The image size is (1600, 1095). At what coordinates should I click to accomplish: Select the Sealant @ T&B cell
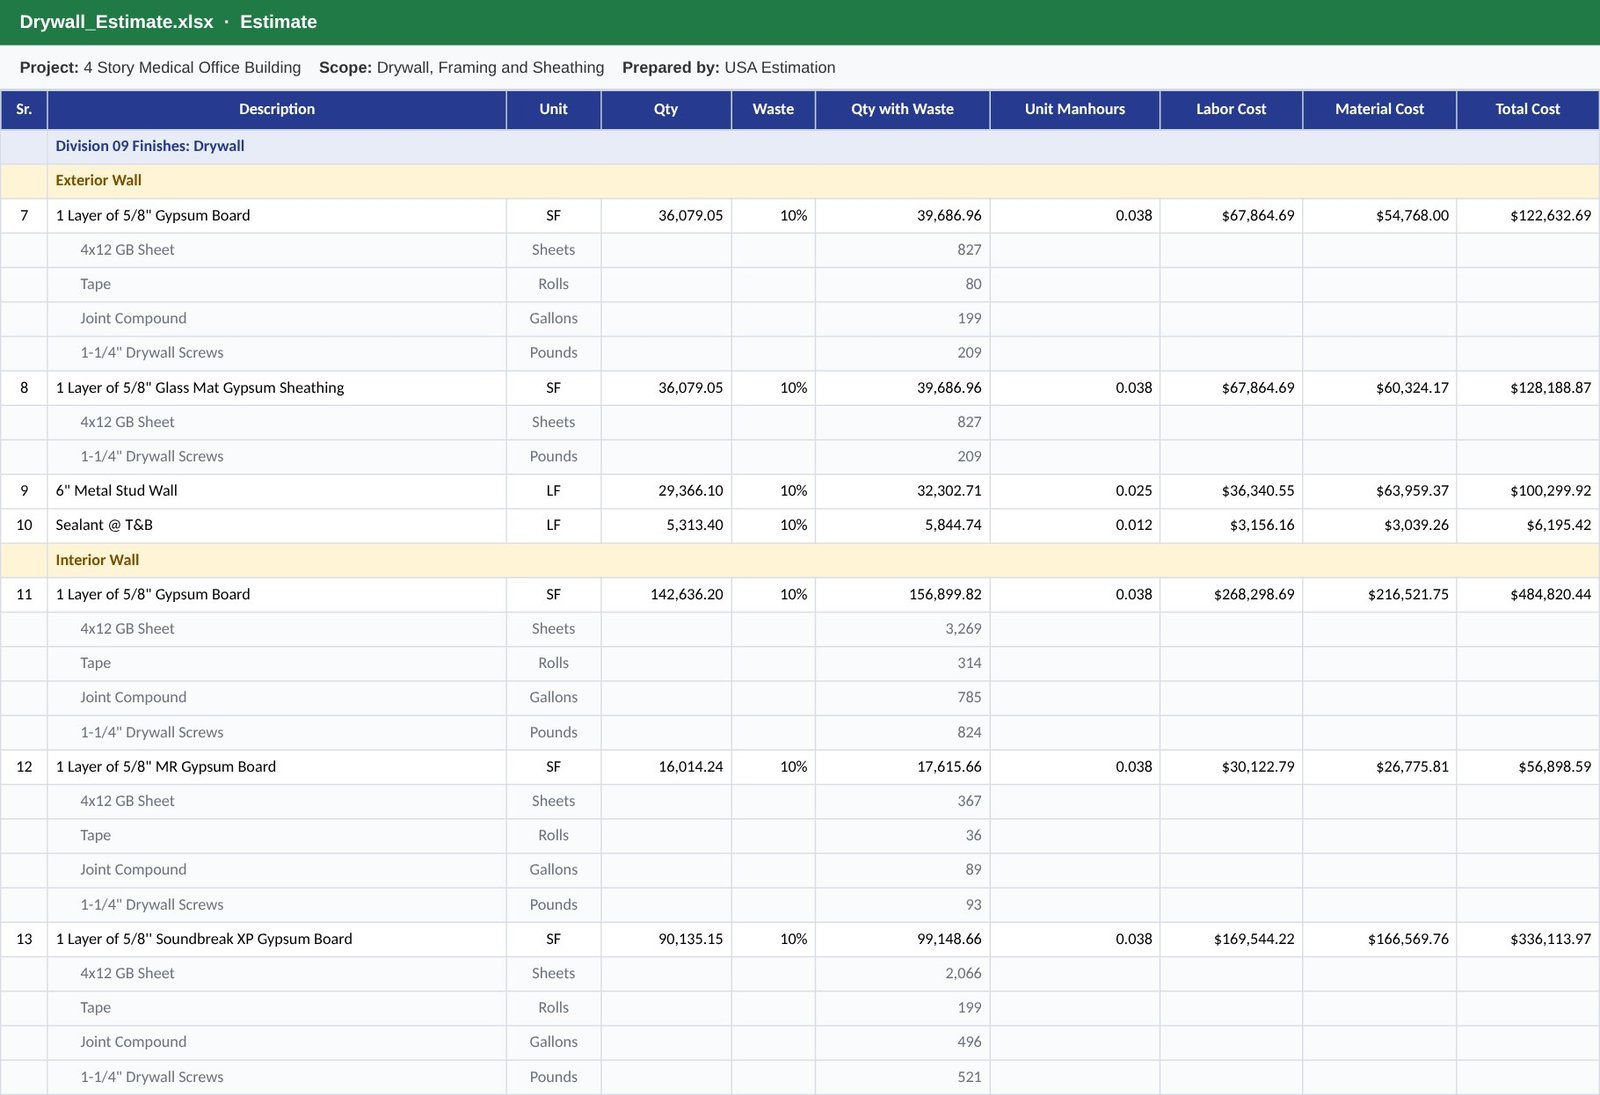pyautogui.click(x=276, y=525)
